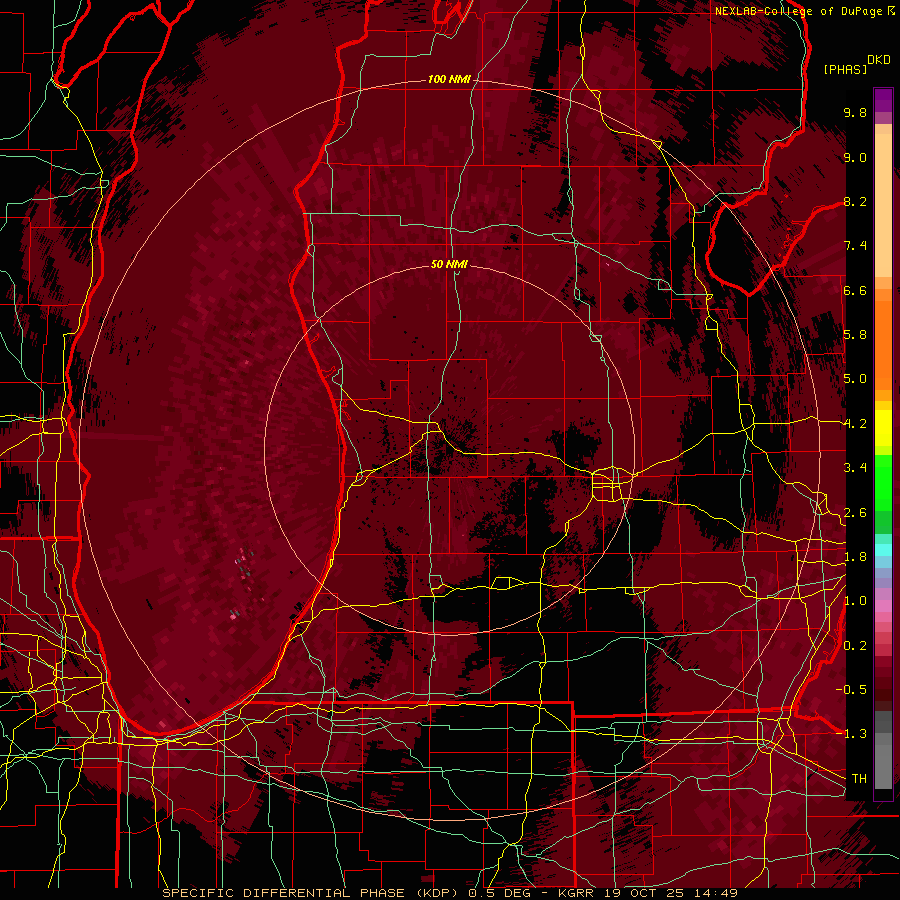Click the 100 NMI range ring label
Viewport: 900px width, 900px height.
(x=449, y=79)
